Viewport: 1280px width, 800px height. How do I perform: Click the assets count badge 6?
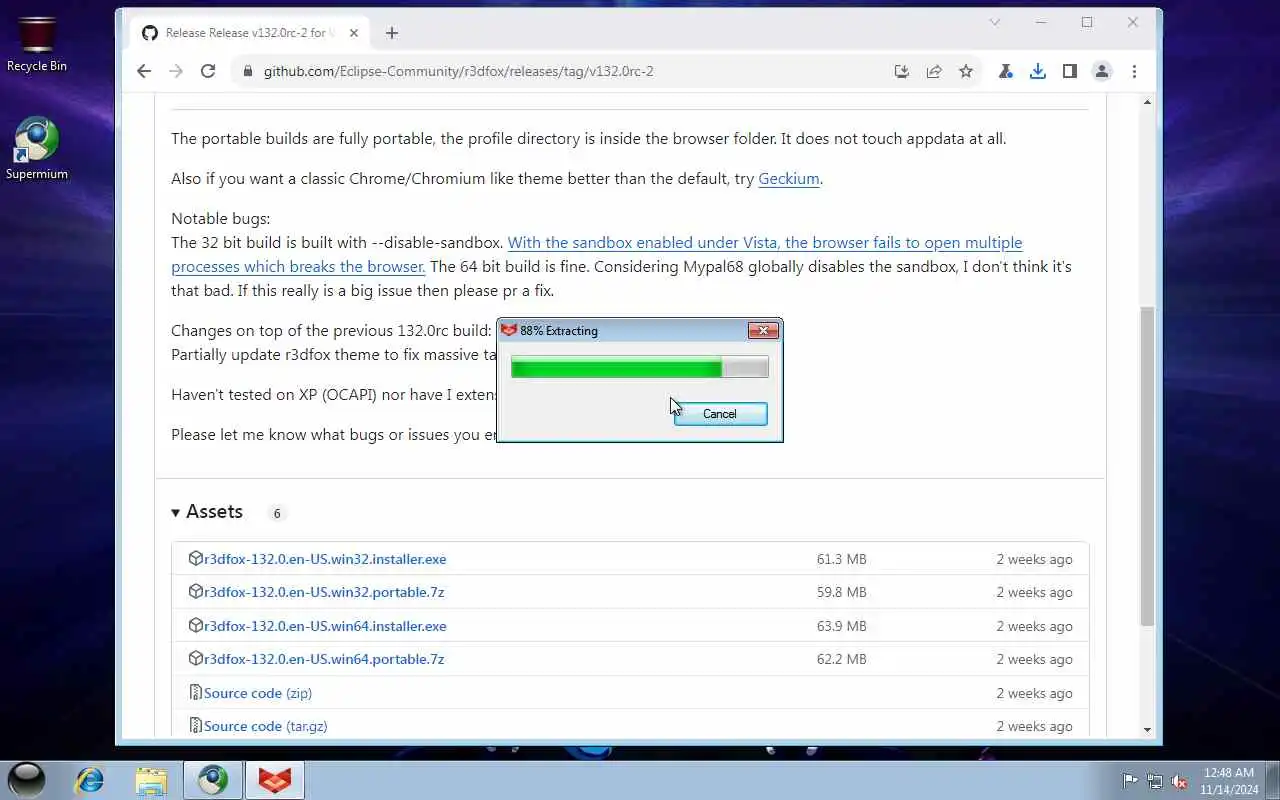tap(277, 513)
